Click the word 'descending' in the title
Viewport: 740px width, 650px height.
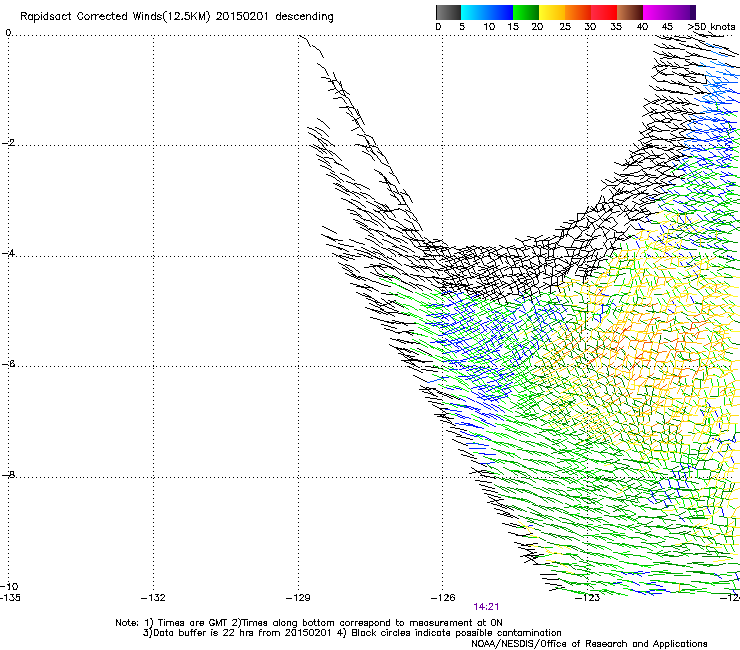pyautogui.click(x=304, y=17)
